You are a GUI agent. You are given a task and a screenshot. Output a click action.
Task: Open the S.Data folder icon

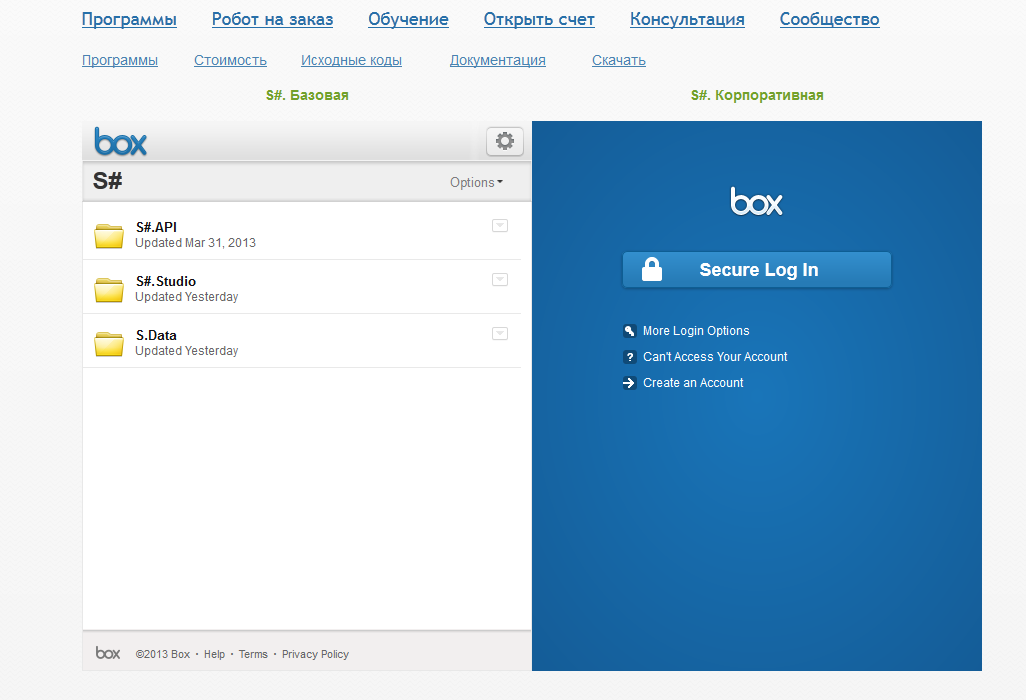click(109, 344)
